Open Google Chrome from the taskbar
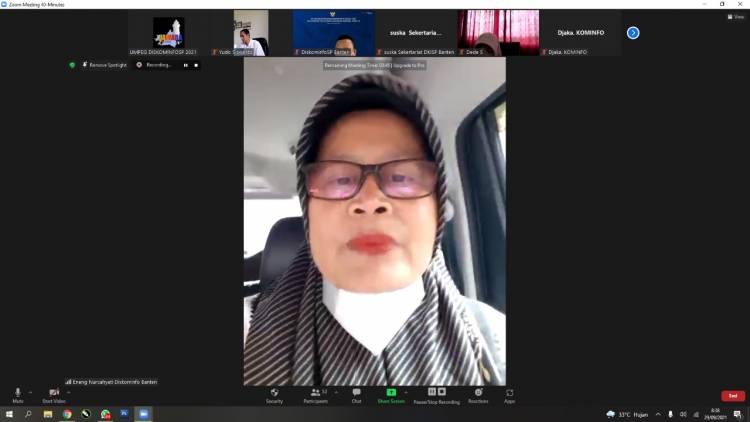Screen dimensions: 750x422 pyautogui.click(x=67, y=414)
